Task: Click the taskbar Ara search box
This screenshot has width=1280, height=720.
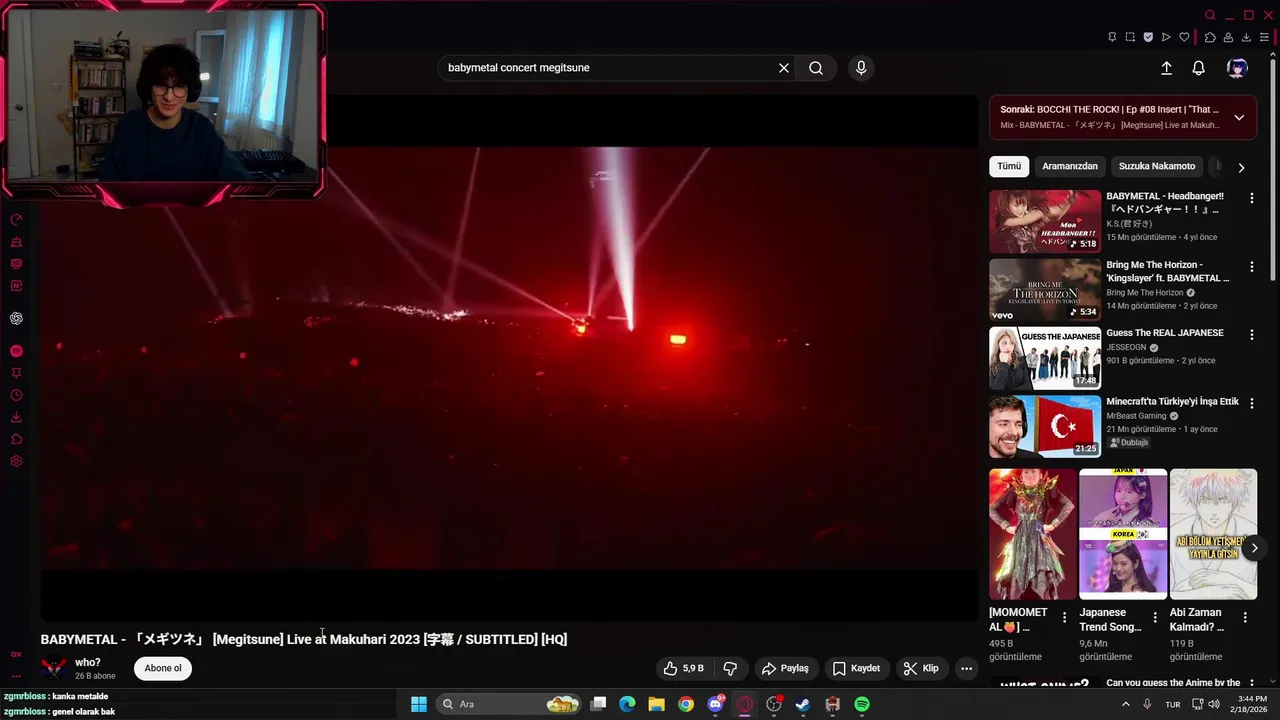Action: (510, 704)
